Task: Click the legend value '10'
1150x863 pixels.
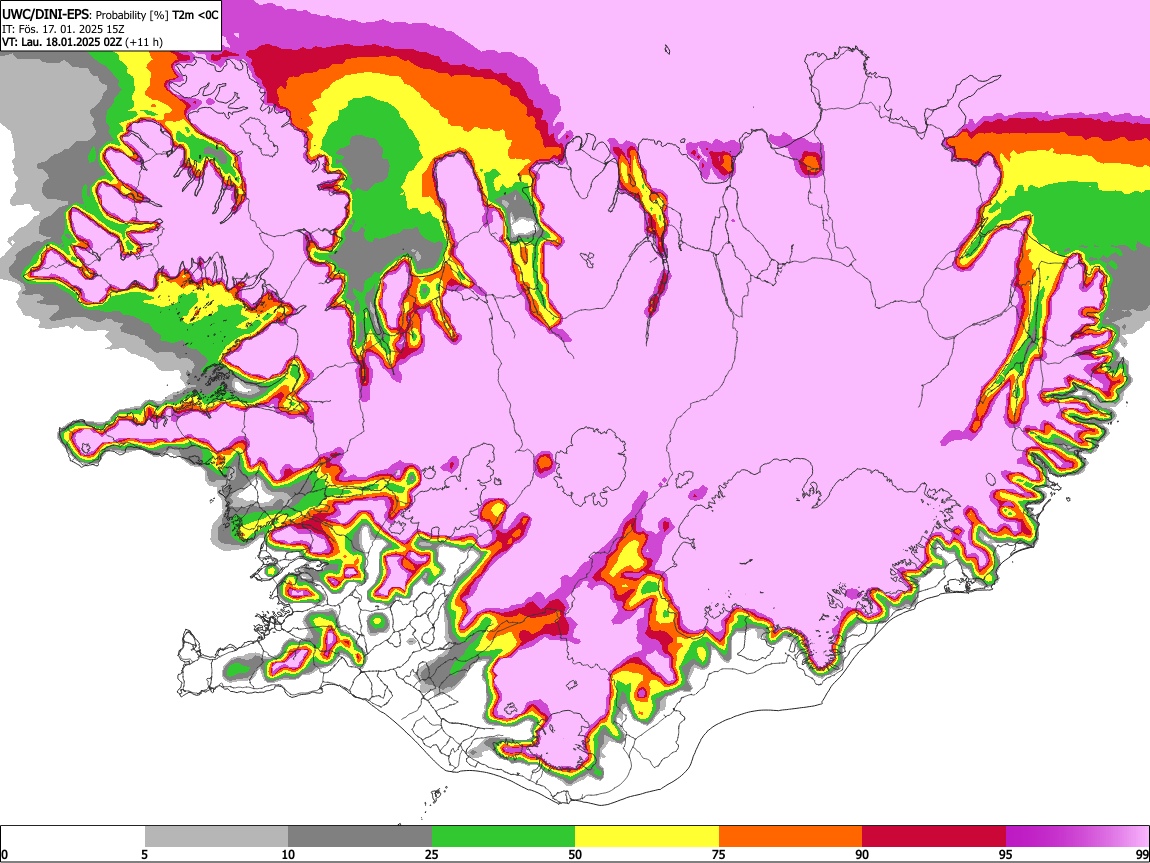Action: [288, 854]
